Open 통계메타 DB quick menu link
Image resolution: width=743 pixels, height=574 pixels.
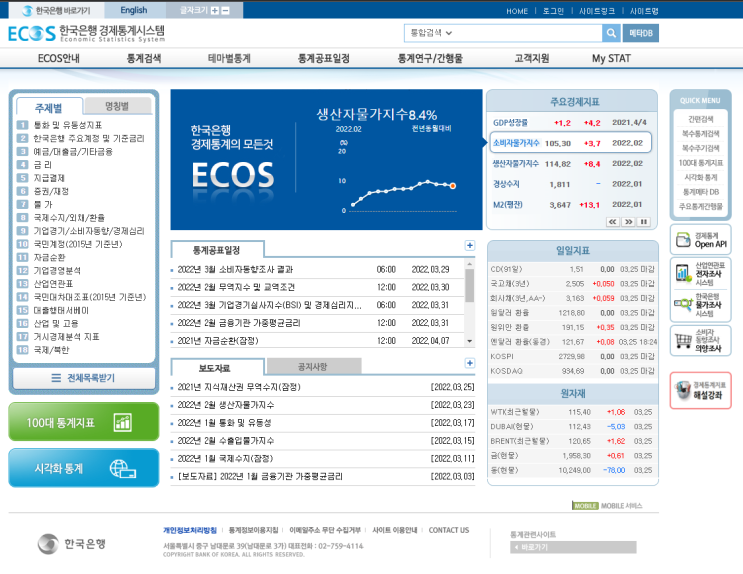(x=700, y=192)
